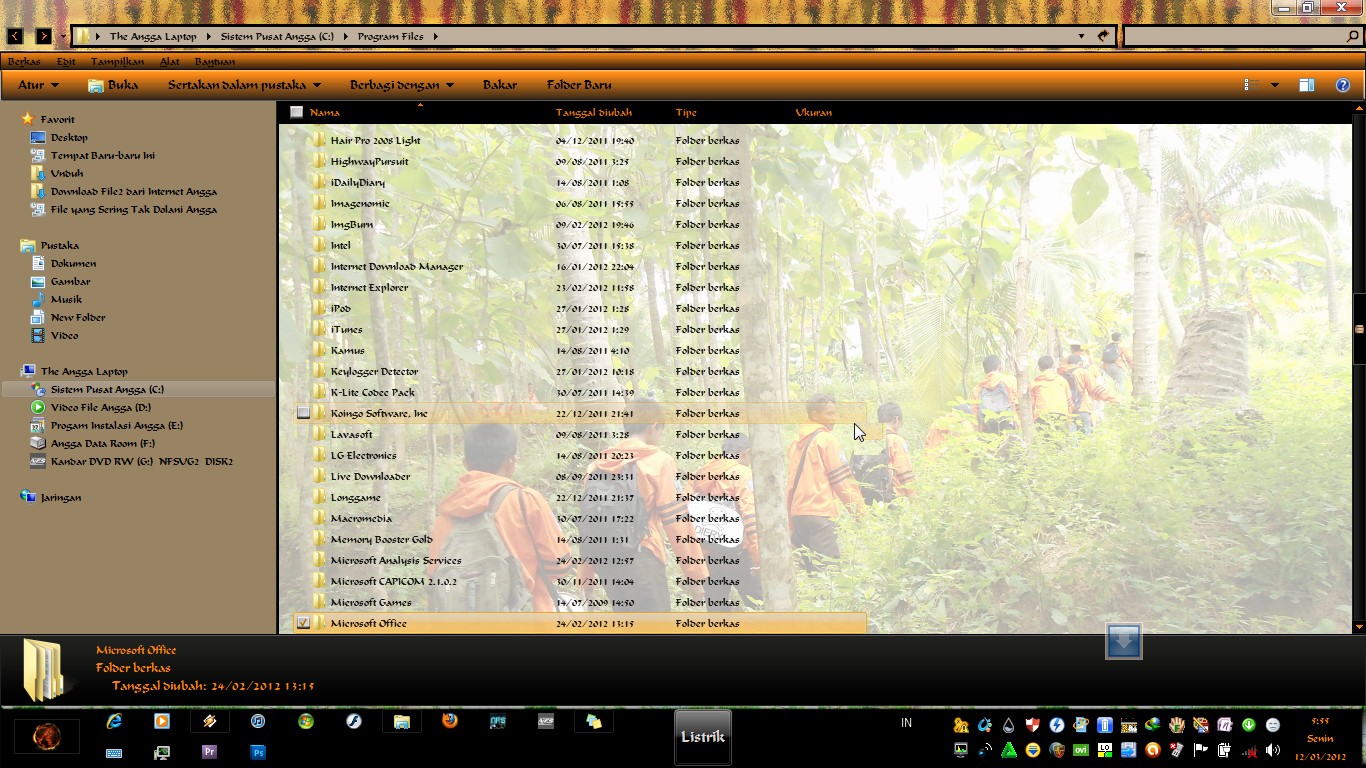Viewport: 1366px width, 768px height.
Task: Open Adobe Photoshop from the taskbar
Action: 258,752
